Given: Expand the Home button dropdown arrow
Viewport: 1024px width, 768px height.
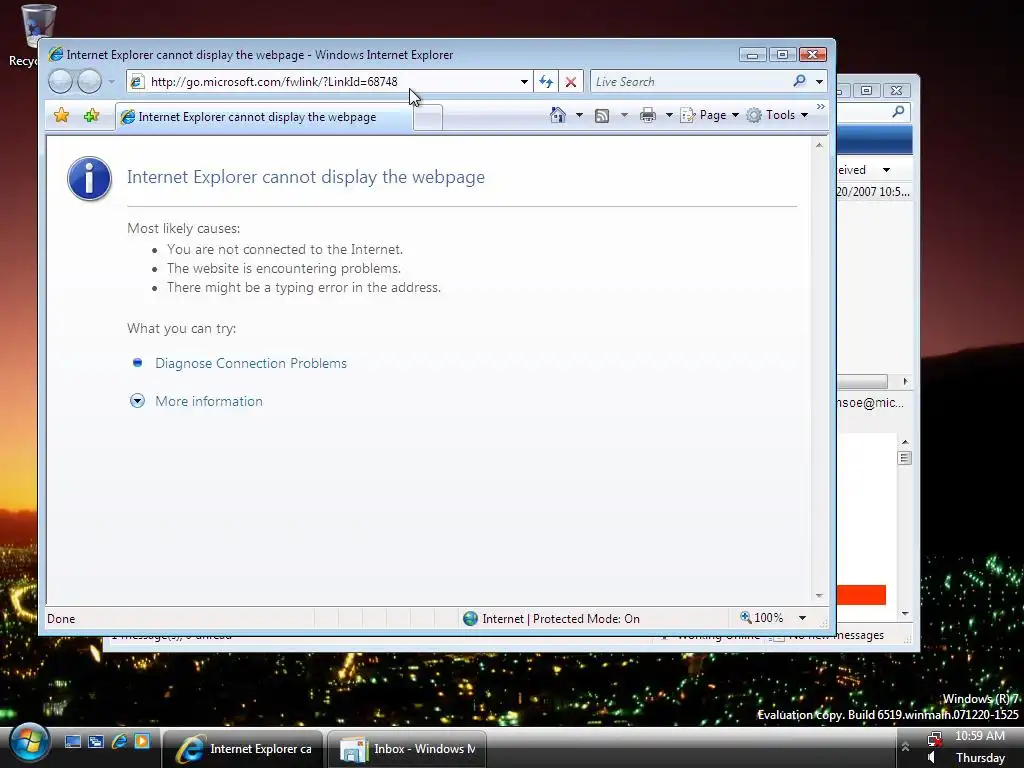Looking at the screenshot, I should tap(579, 115).
